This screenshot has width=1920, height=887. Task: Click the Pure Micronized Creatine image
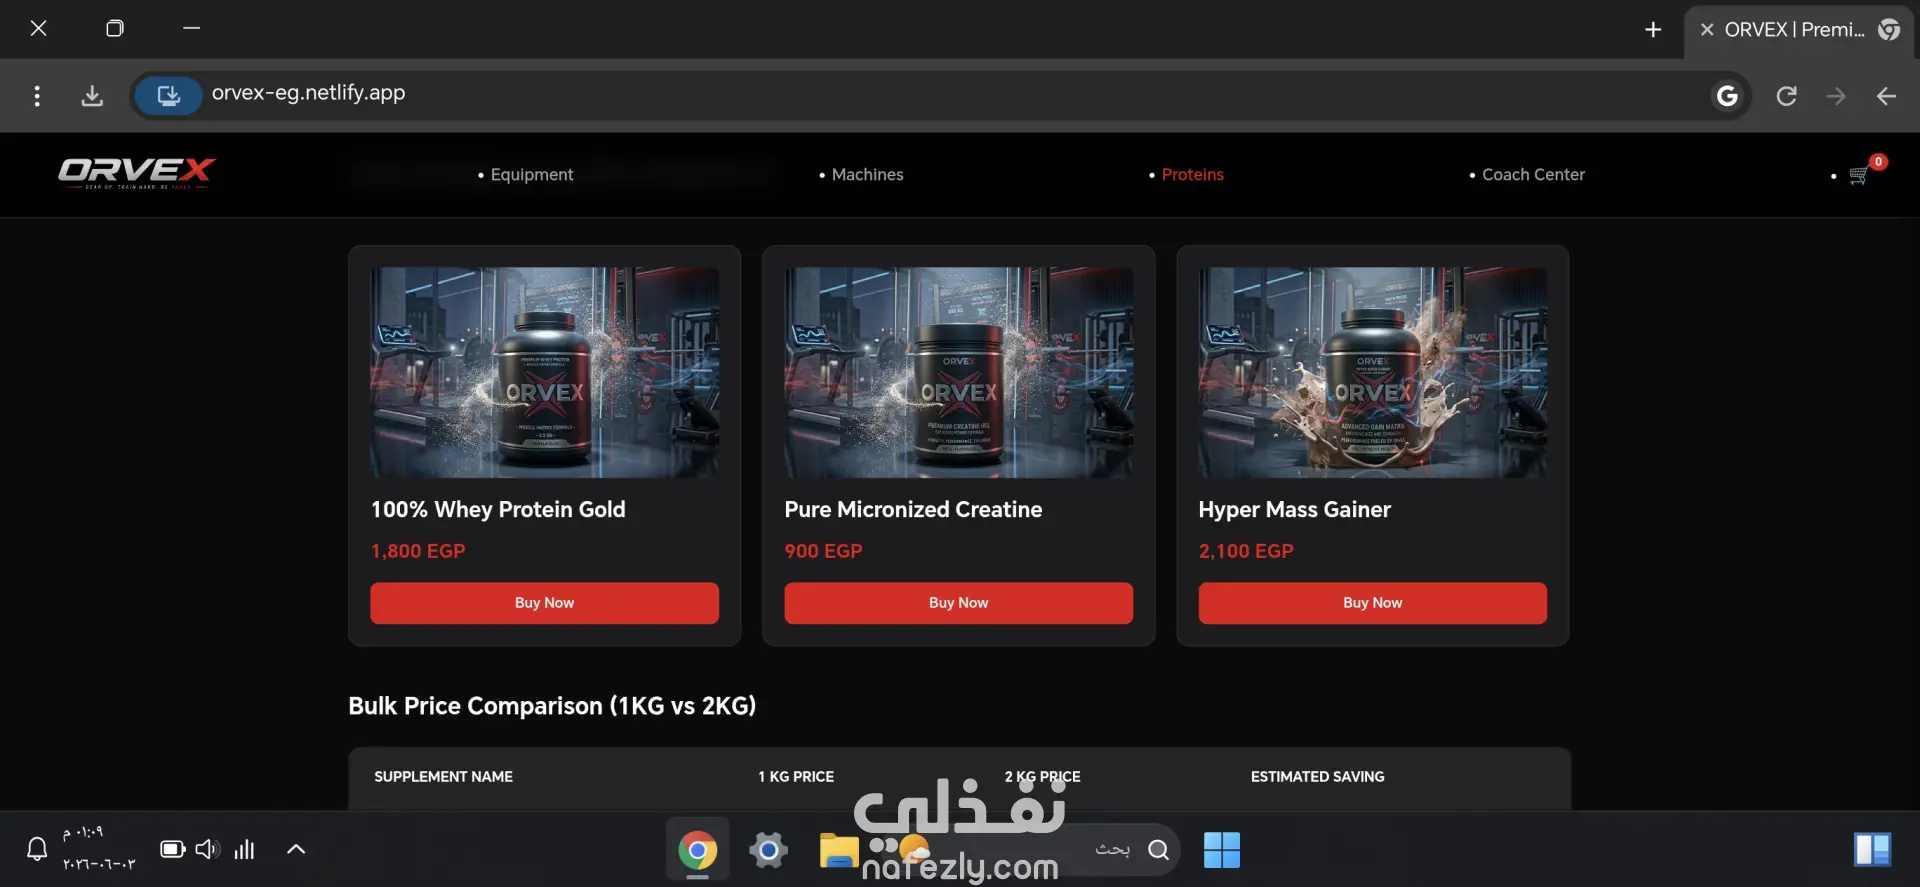[958, 372]
